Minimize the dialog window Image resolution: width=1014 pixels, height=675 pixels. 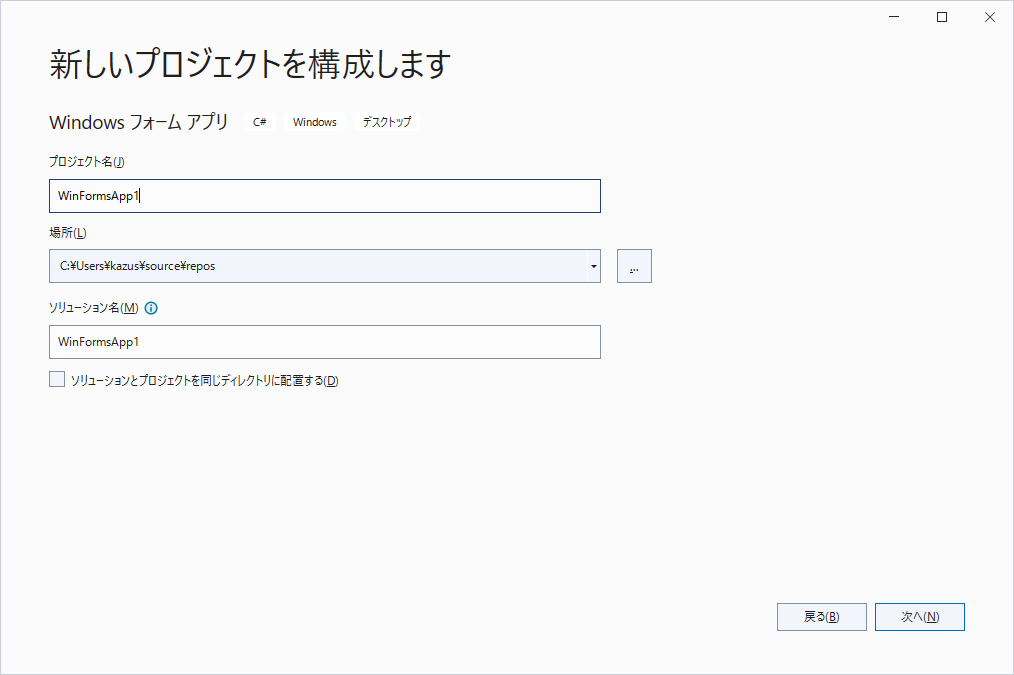(894, 17)
